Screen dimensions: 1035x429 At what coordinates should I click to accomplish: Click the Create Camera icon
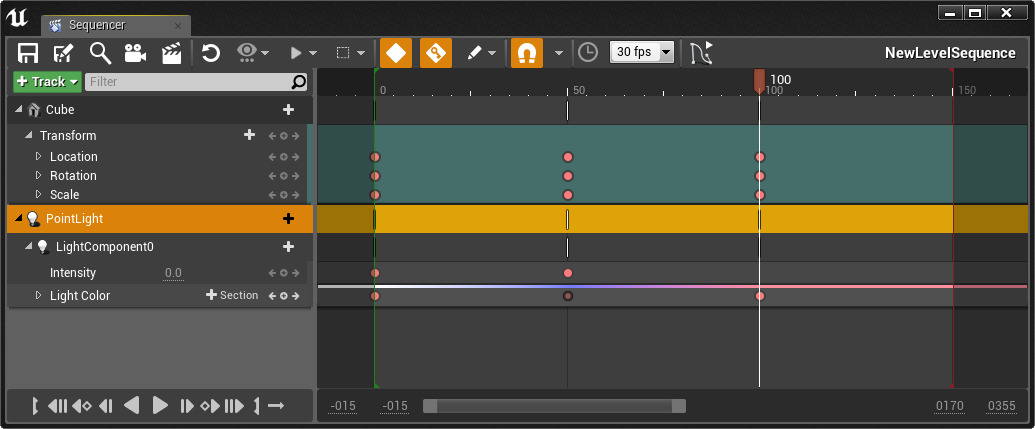point(135,53)
